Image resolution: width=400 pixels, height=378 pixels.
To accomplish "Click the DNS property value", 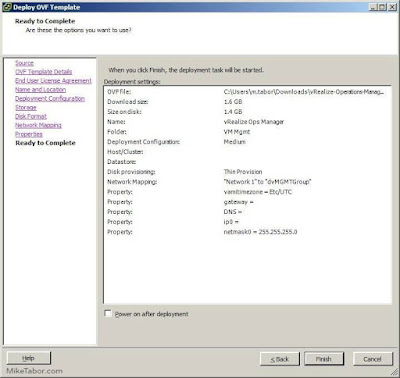I will pos(233,212).
